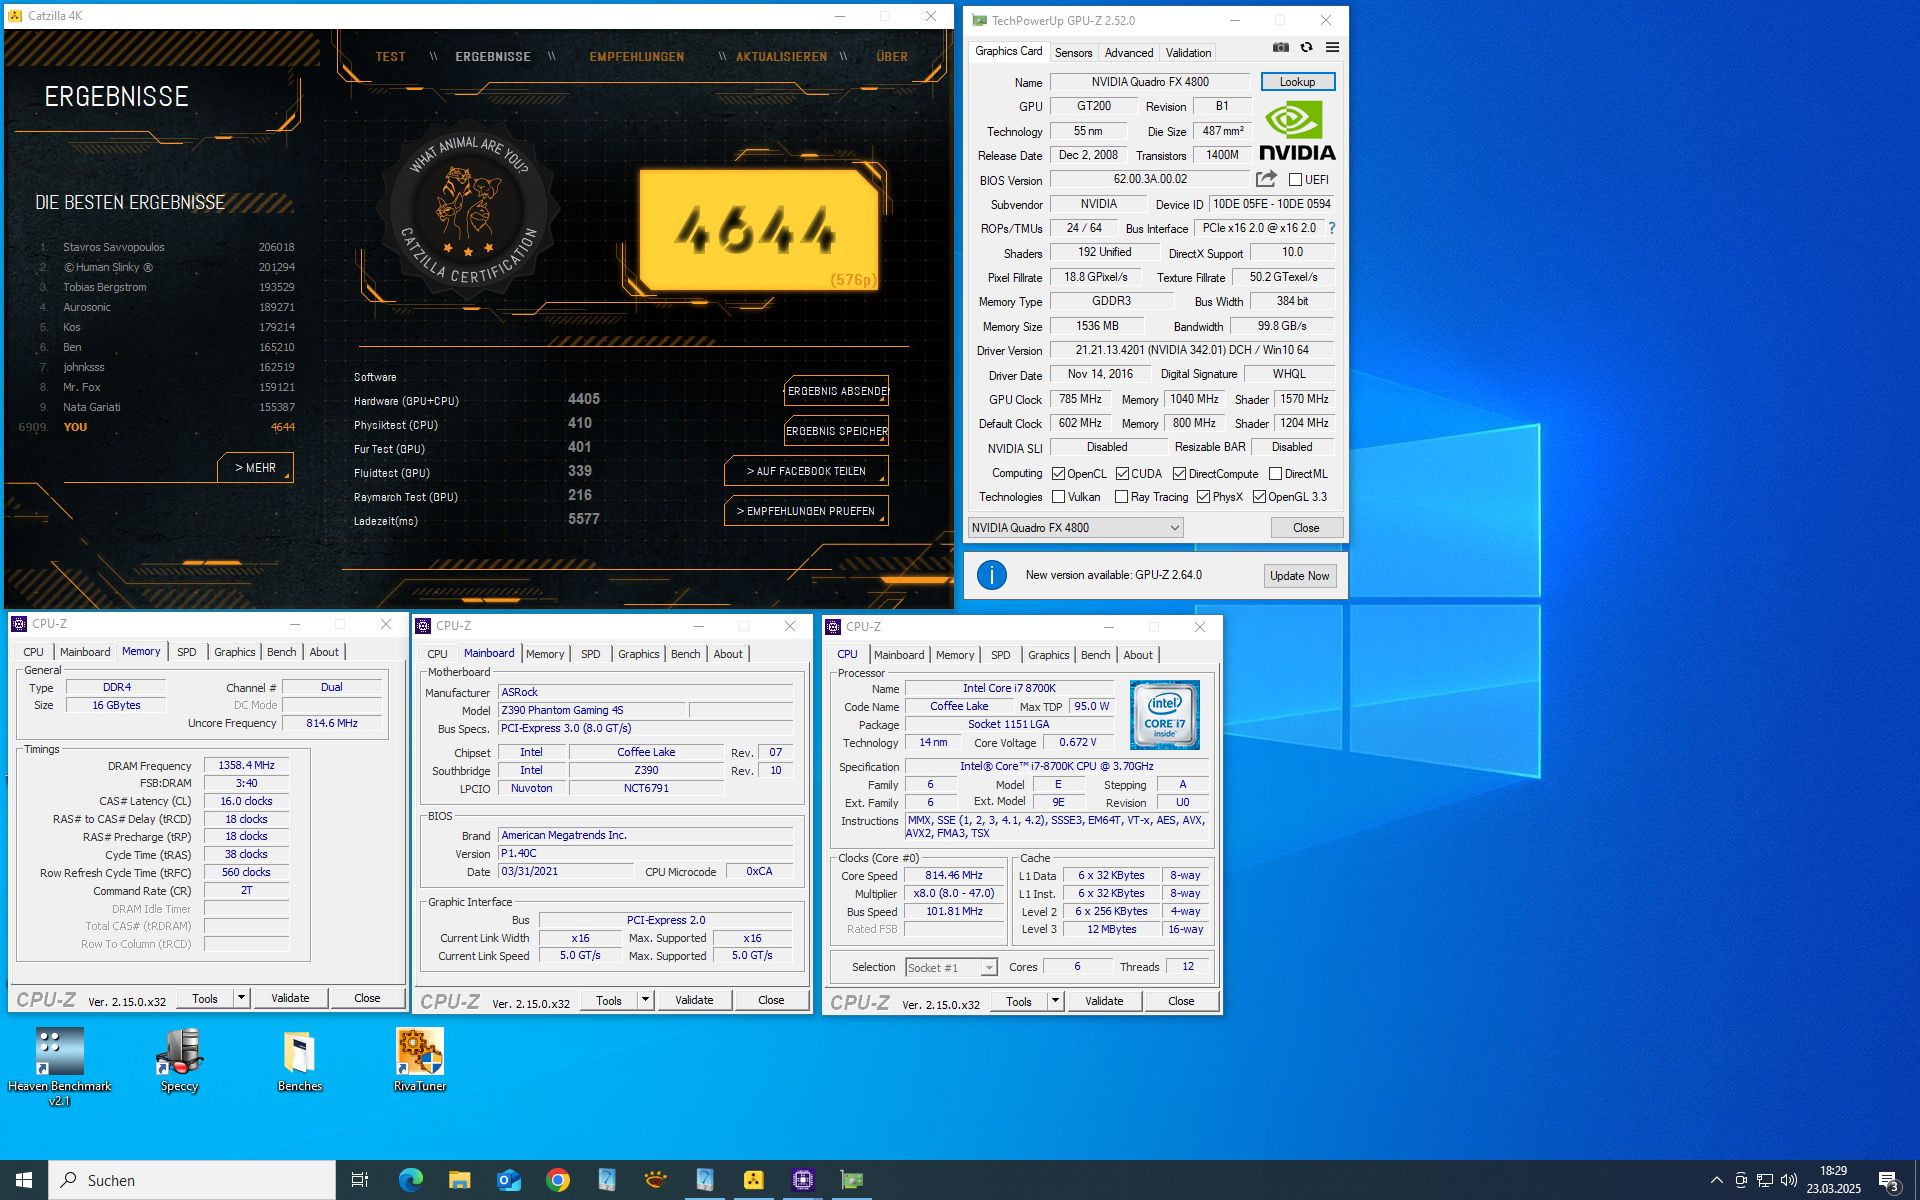Toggle the DirectCompute checkbox

point(1179,474)
